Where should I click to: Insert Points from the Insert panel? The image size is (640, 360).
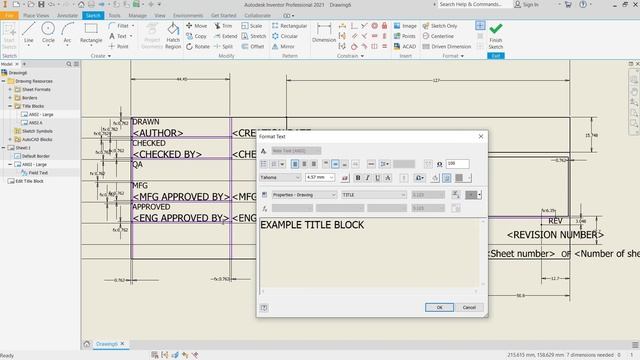(404, 36)
